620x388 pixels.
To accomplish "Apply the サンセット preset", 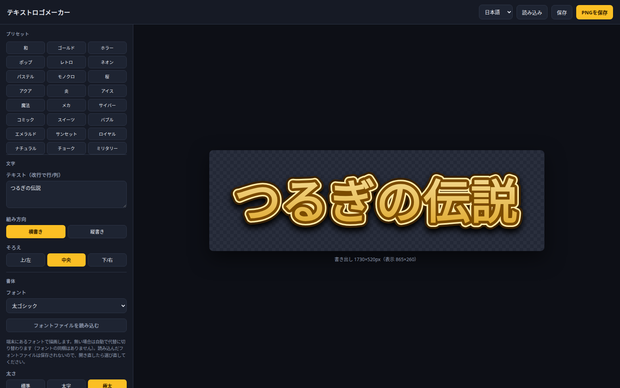I will (x=66, y=134).
